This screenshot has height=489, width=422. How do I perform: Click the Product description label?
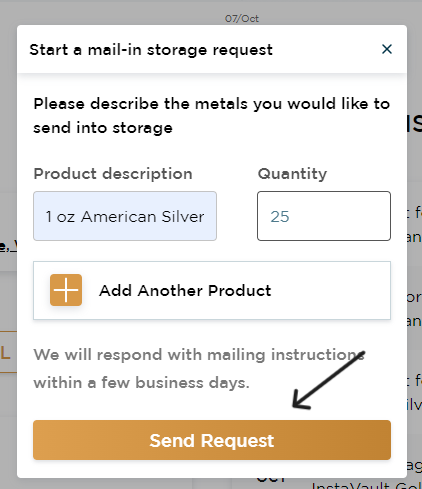(x=113, y=174)
